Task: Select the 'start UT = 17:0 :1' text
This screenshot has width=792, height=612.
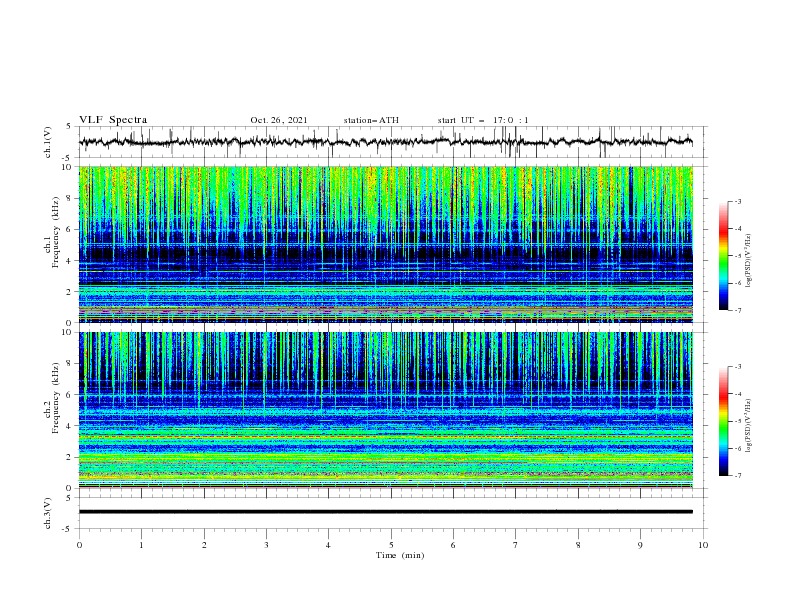Action: (483, 120)
